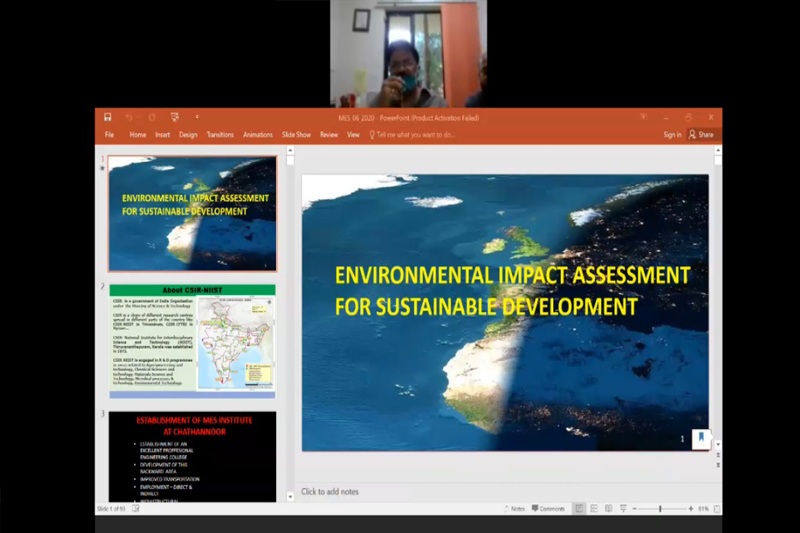Open the Design ribbon tab
The width and height of the screenshot is (800, 533).
pyautogui.click(x=188, y=135)
